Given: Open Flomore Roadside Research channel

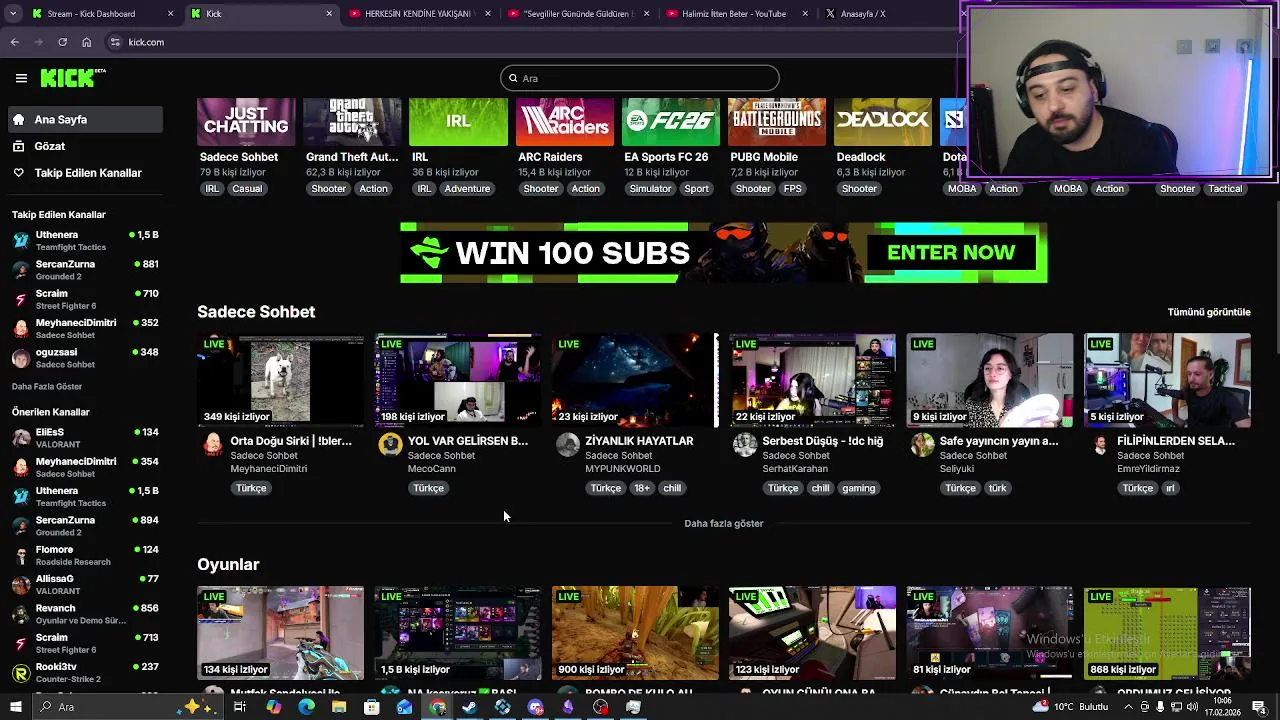Looking at the screenshot, I should pyautogui.click(x=85, y=555).
